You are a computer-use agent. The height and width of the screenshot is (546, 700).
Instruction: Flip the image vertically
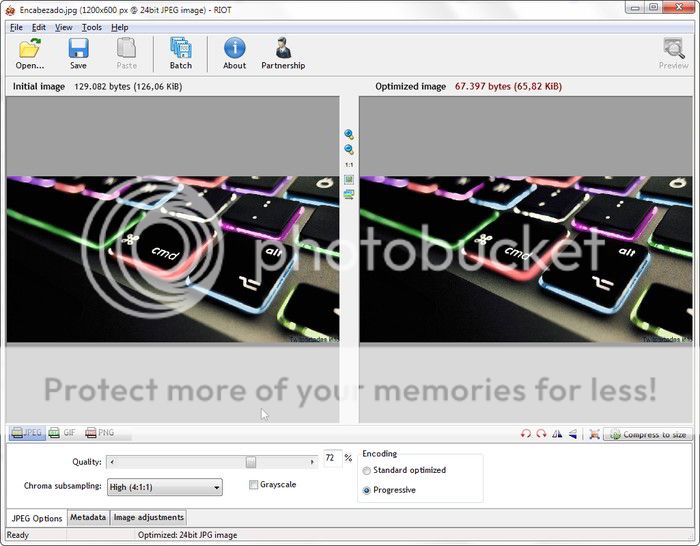(x=573, y=433)
